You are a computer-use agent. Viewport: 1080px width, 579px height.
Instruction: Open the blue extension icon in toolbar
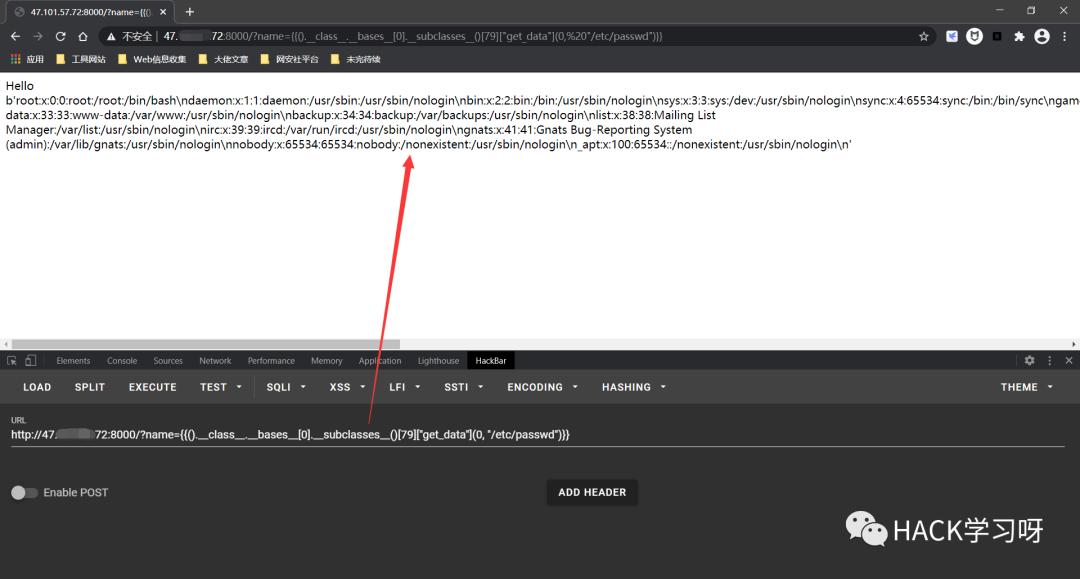[952, 36]
